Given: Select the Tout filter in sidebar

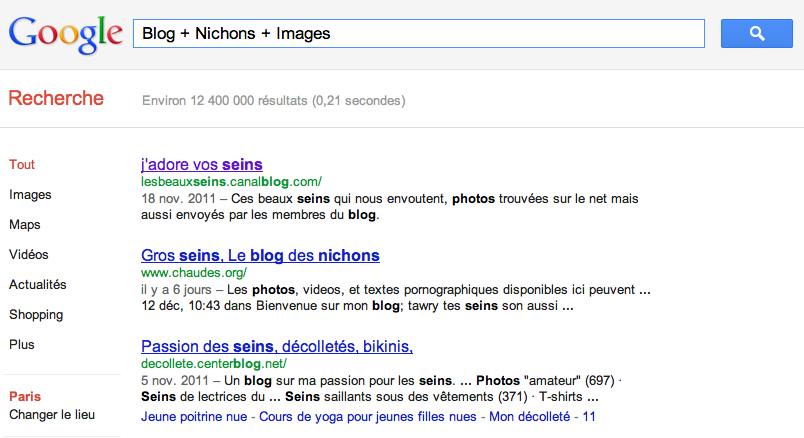Looking at the screenshot, I should pos(22,165).
